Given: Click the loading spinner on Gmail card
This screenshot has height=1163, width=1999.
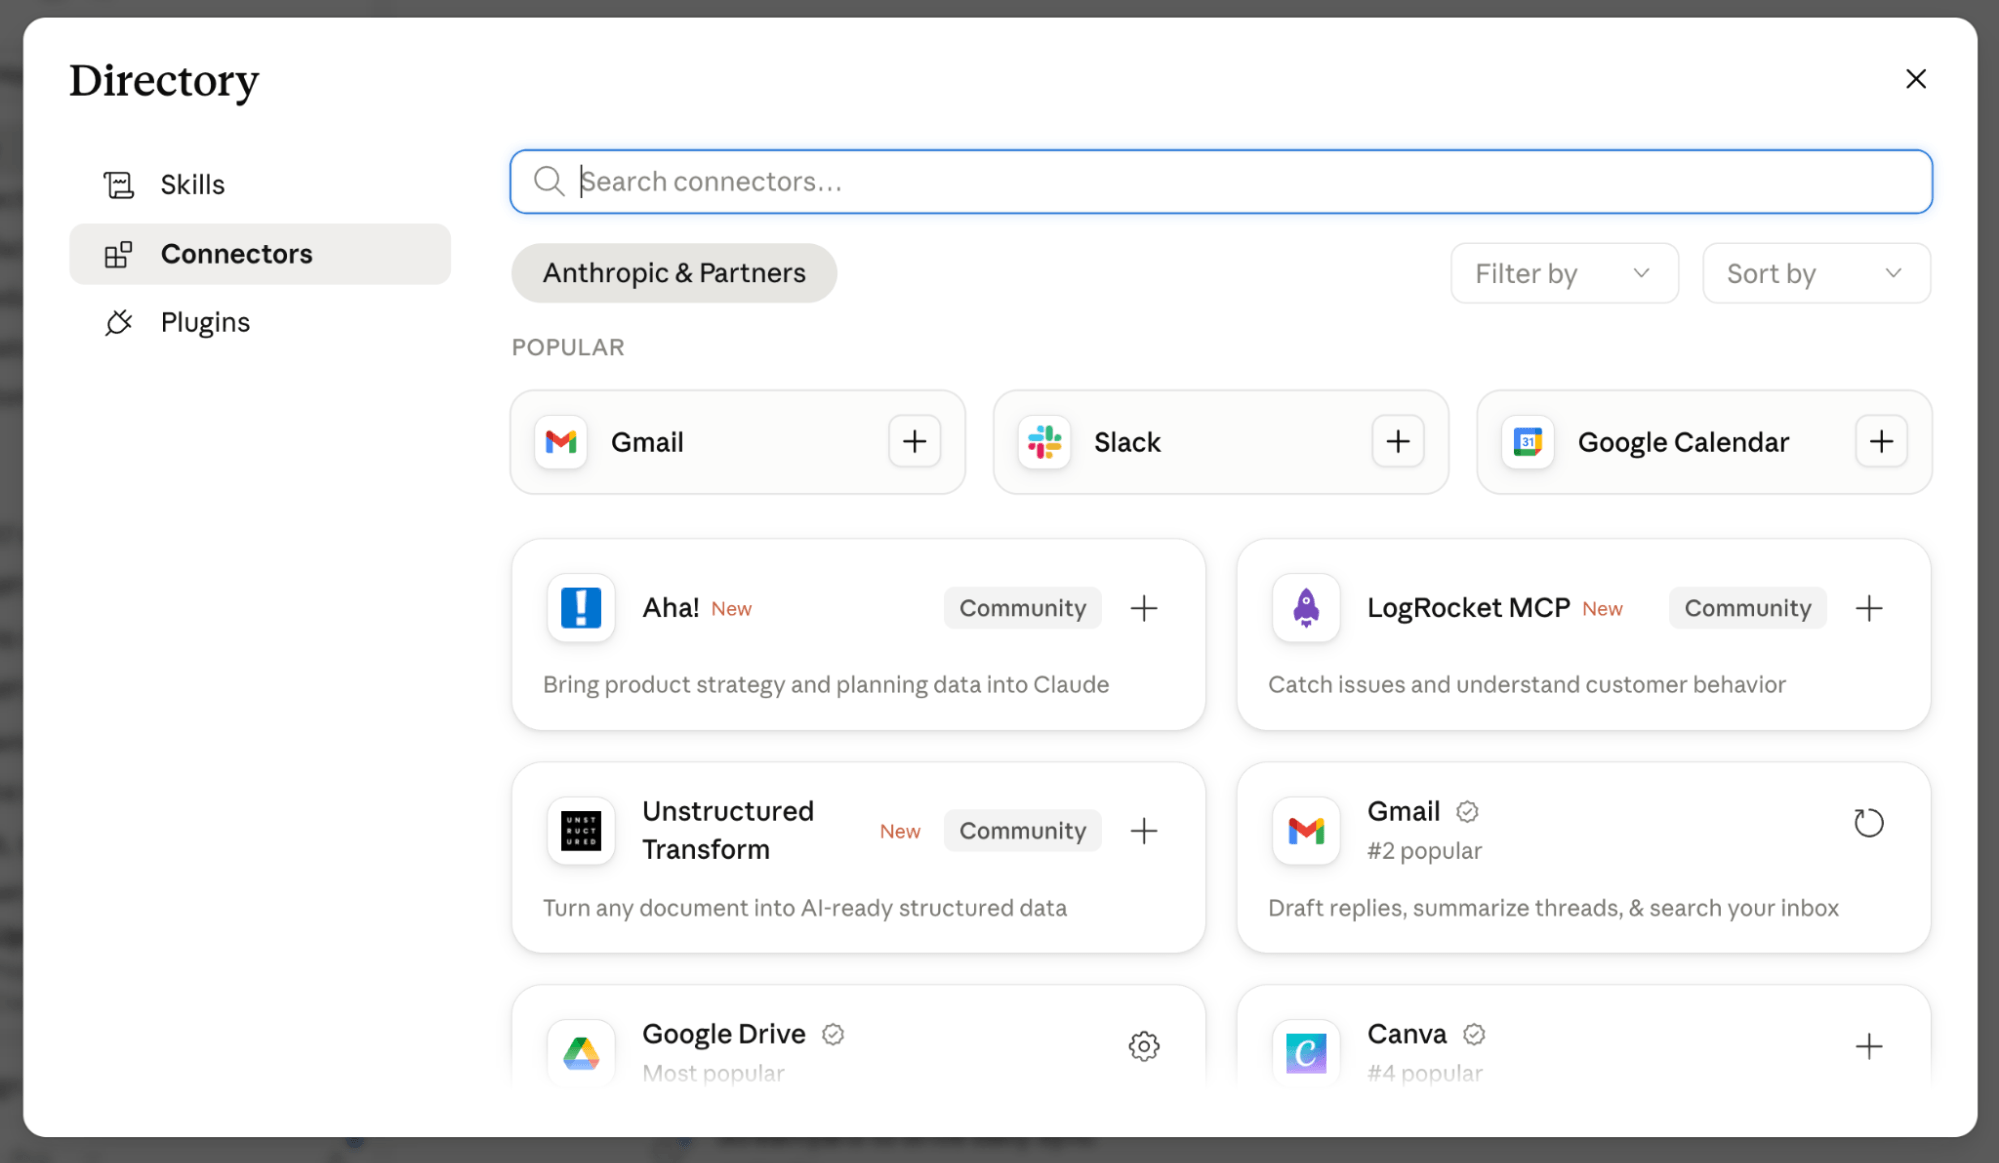Looking at the screenshot, I should point(1868,823).
